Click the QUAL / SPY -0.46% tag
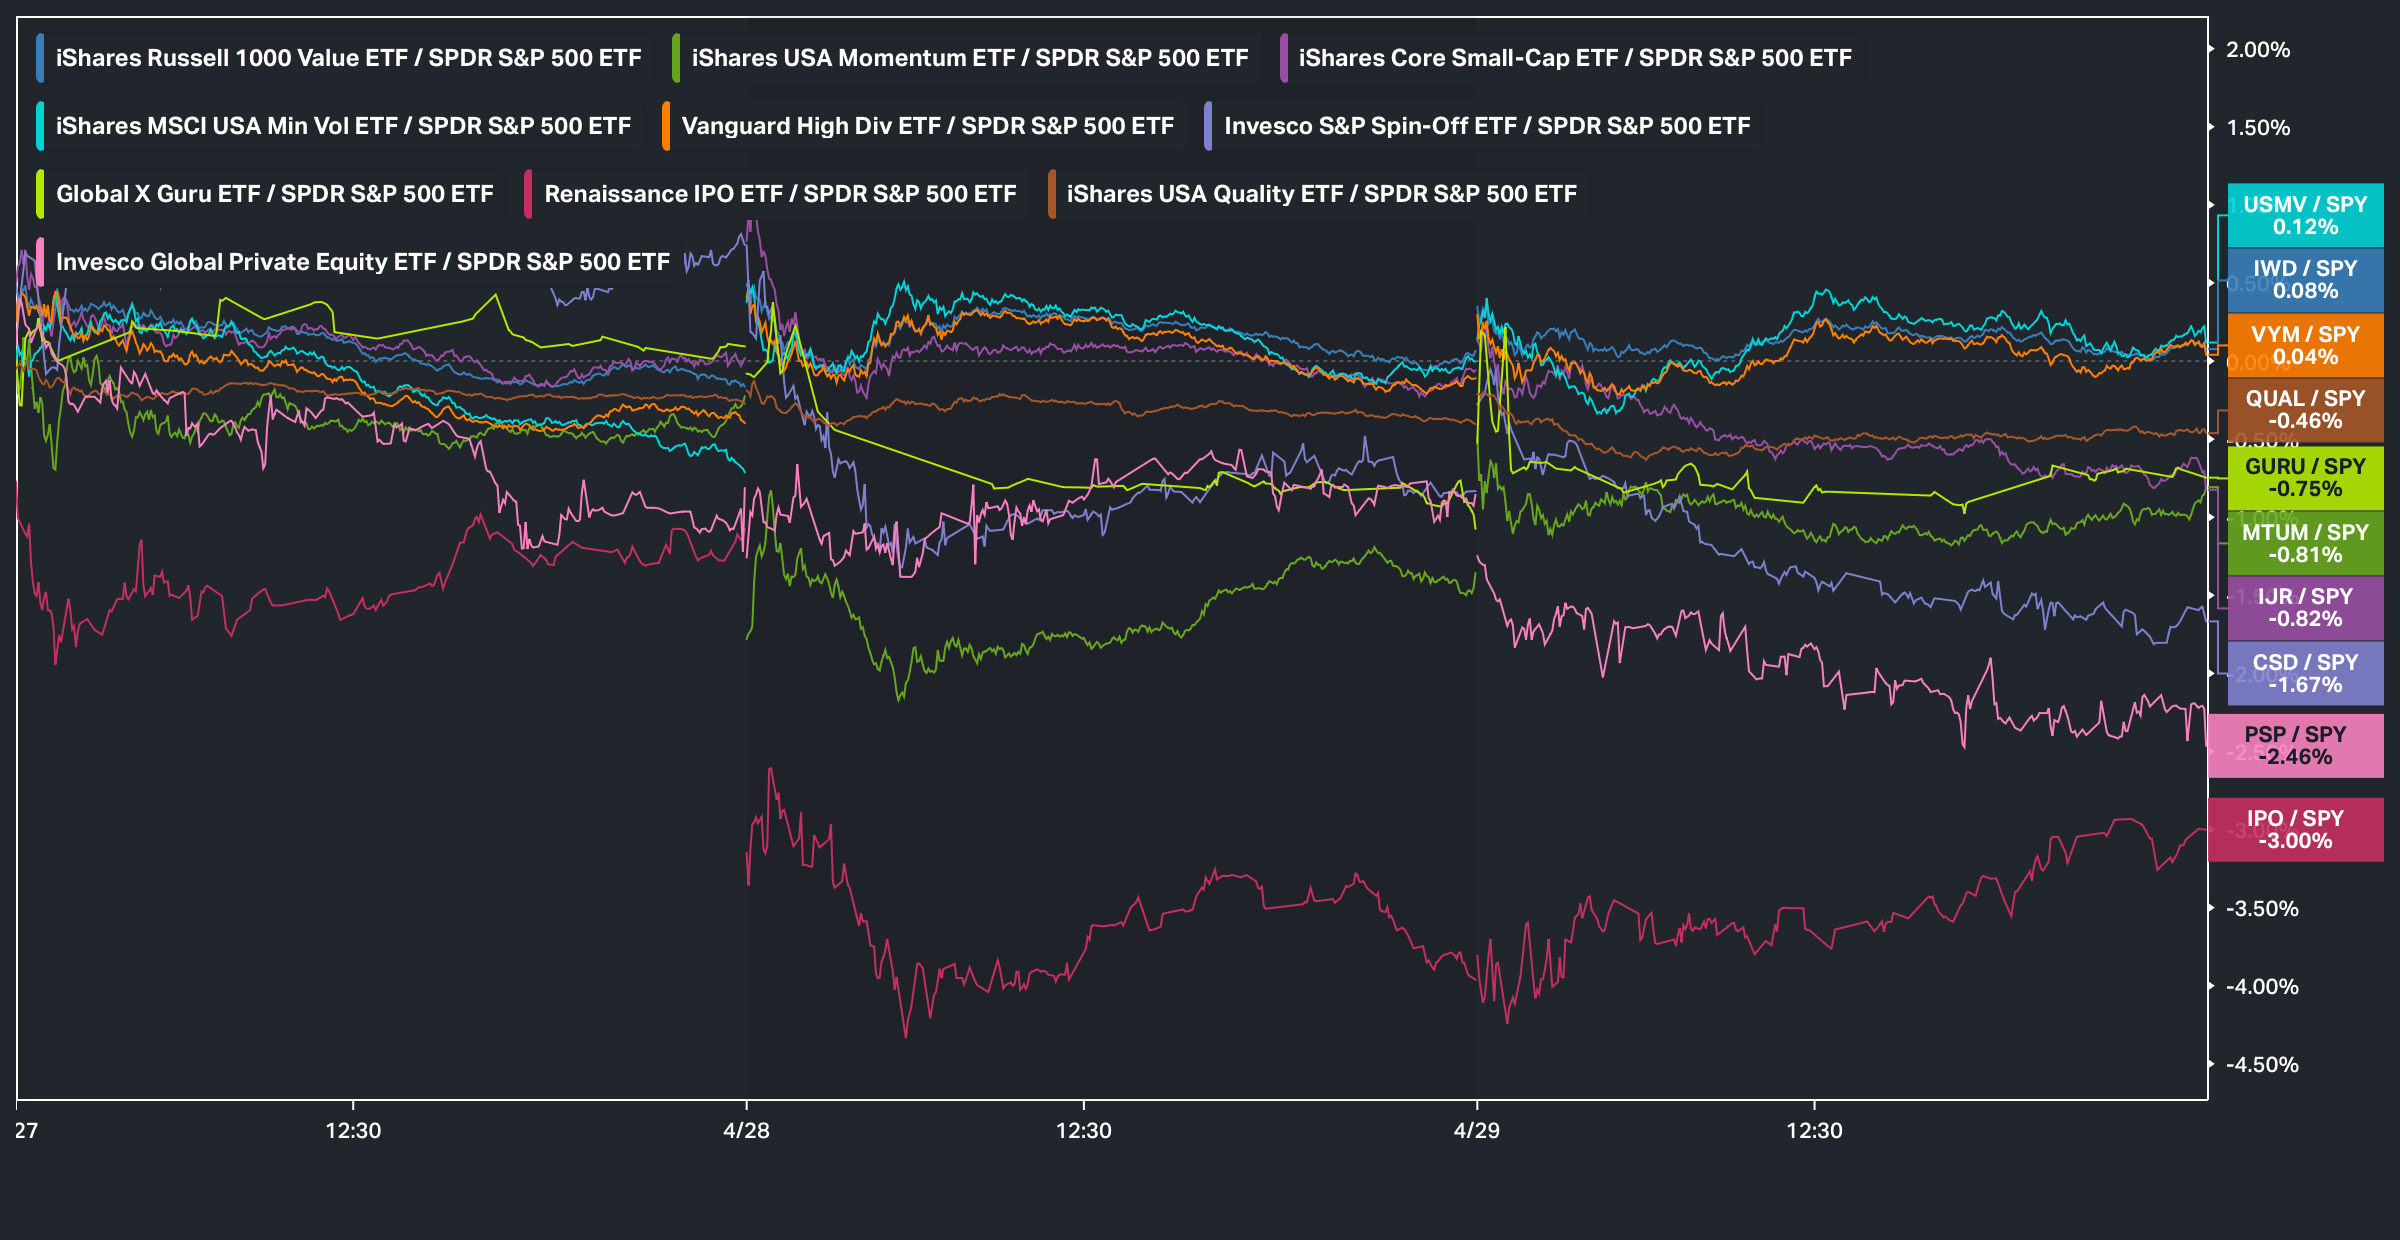Viewport: 2400px width, 1240px height. click(x=2304, y=410)
